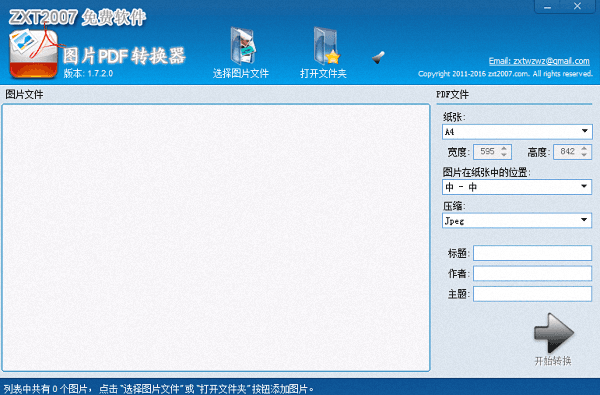Click the select image files icon
The image size is (600, 395).
point(243,46)
